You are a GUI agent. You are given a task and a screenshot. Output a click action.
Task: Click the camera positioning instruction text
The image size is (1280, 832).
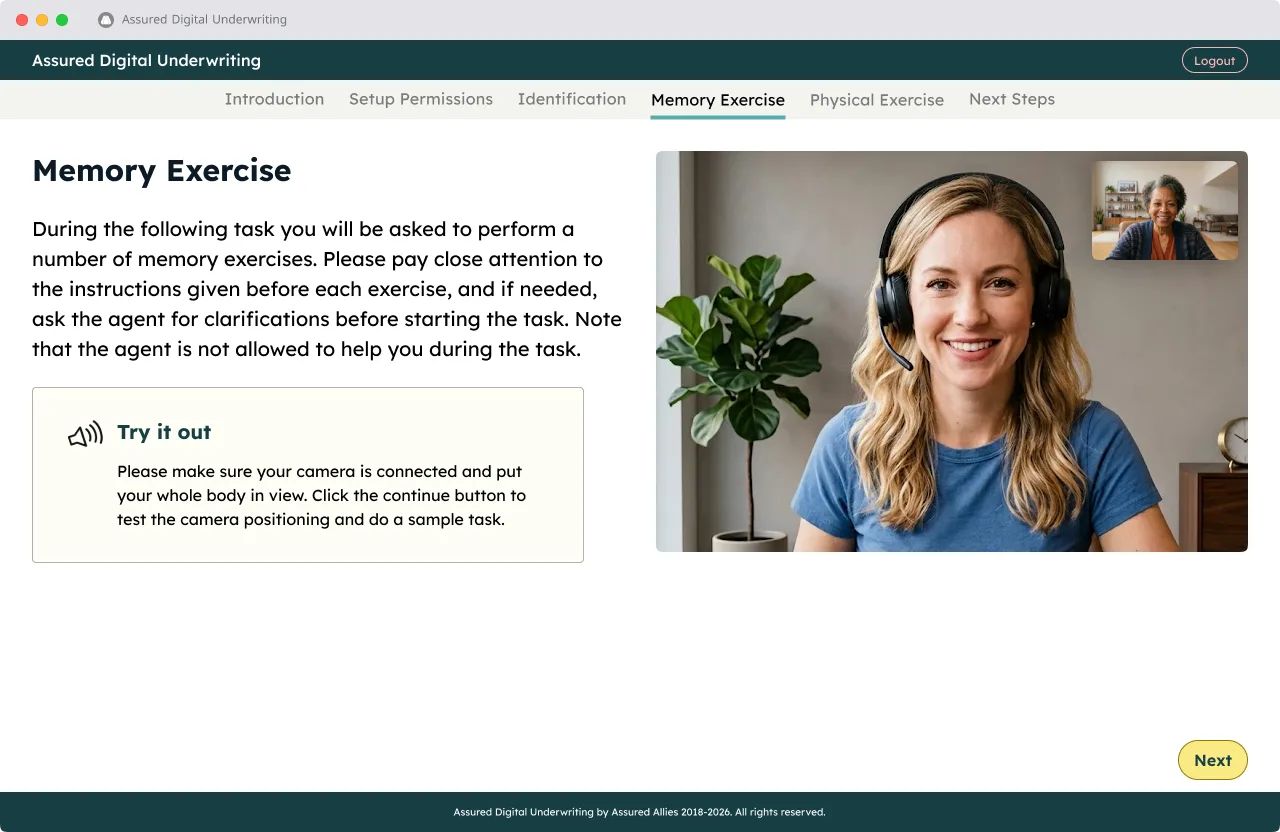point(321,495)
